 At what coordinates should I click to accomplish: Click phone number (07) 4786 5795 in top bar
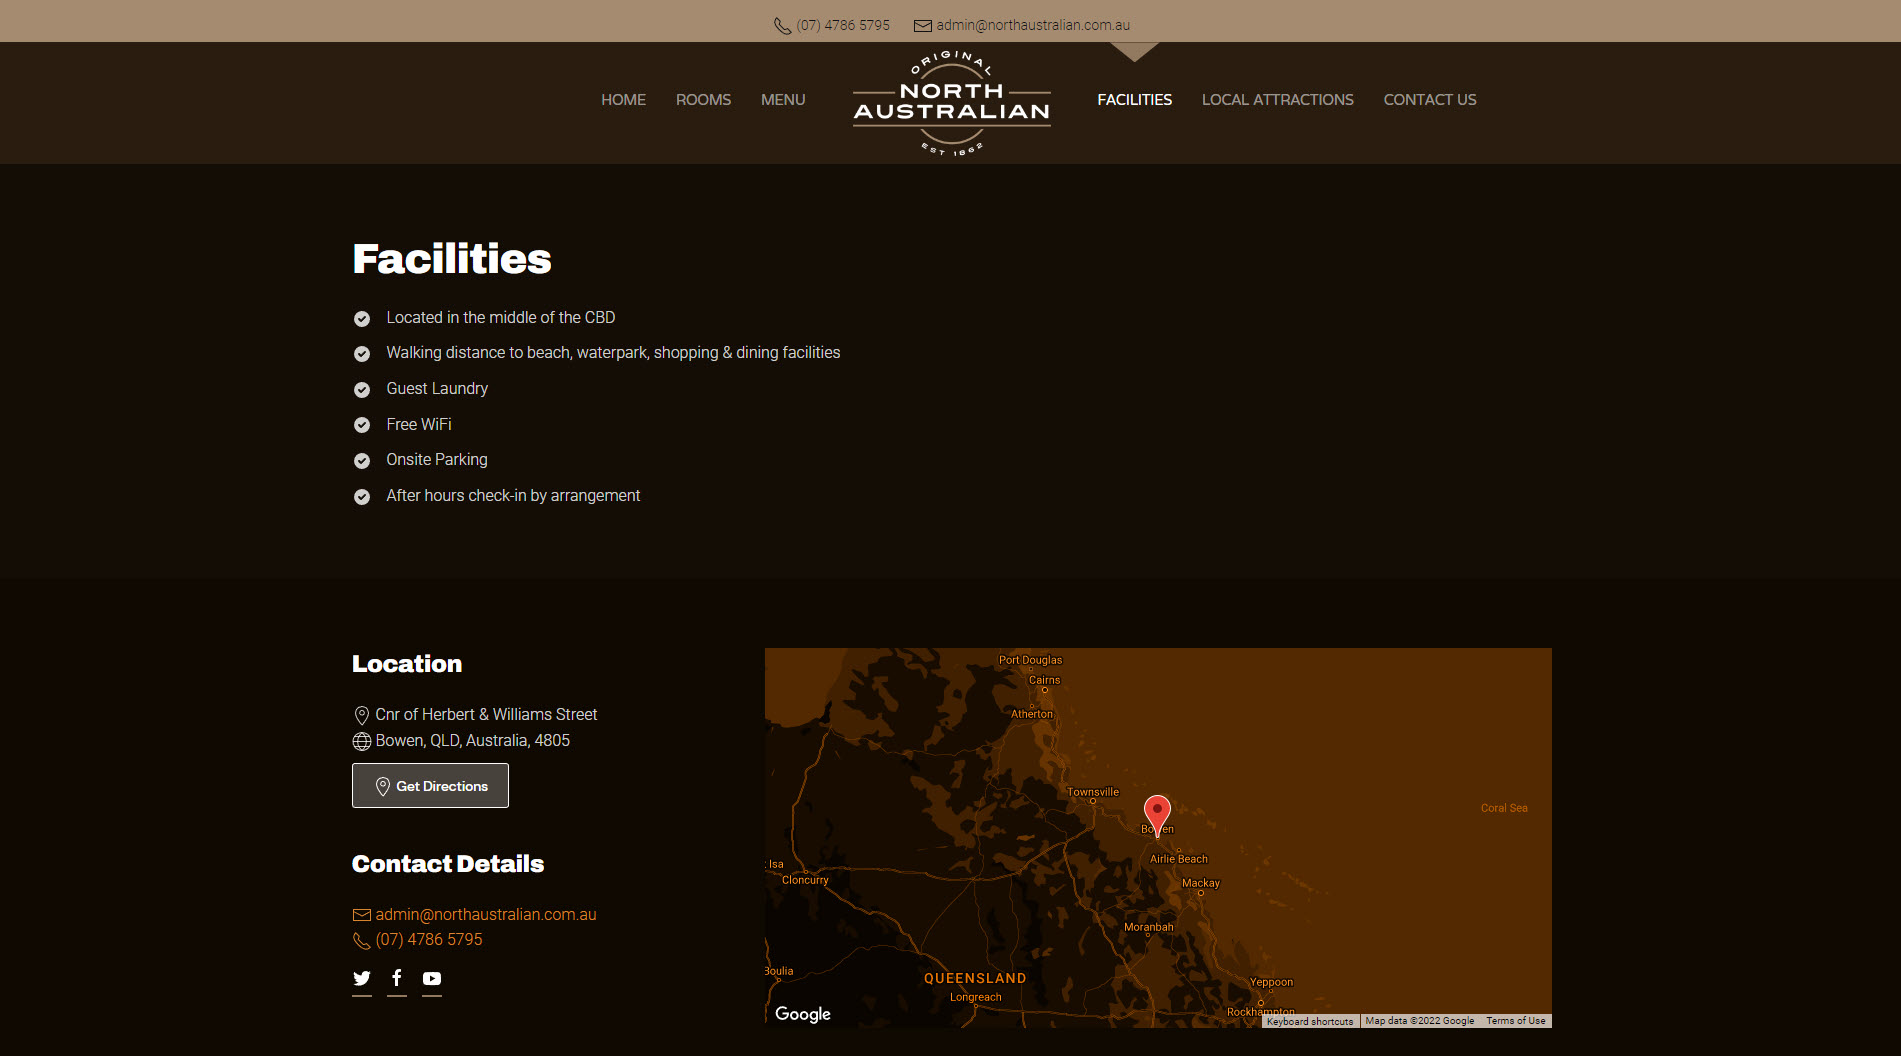coord(843,25)
